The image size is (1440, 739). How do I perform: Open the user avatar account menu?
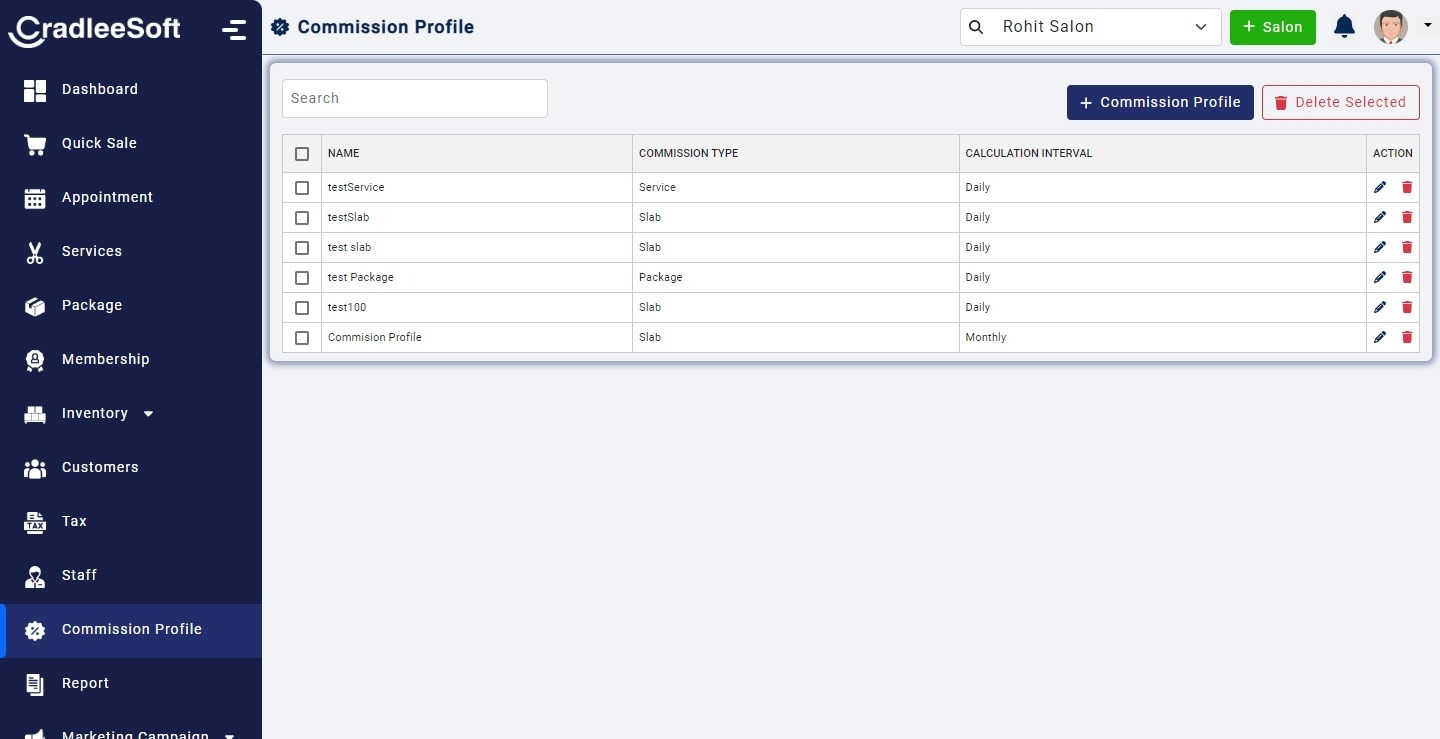1392,27
